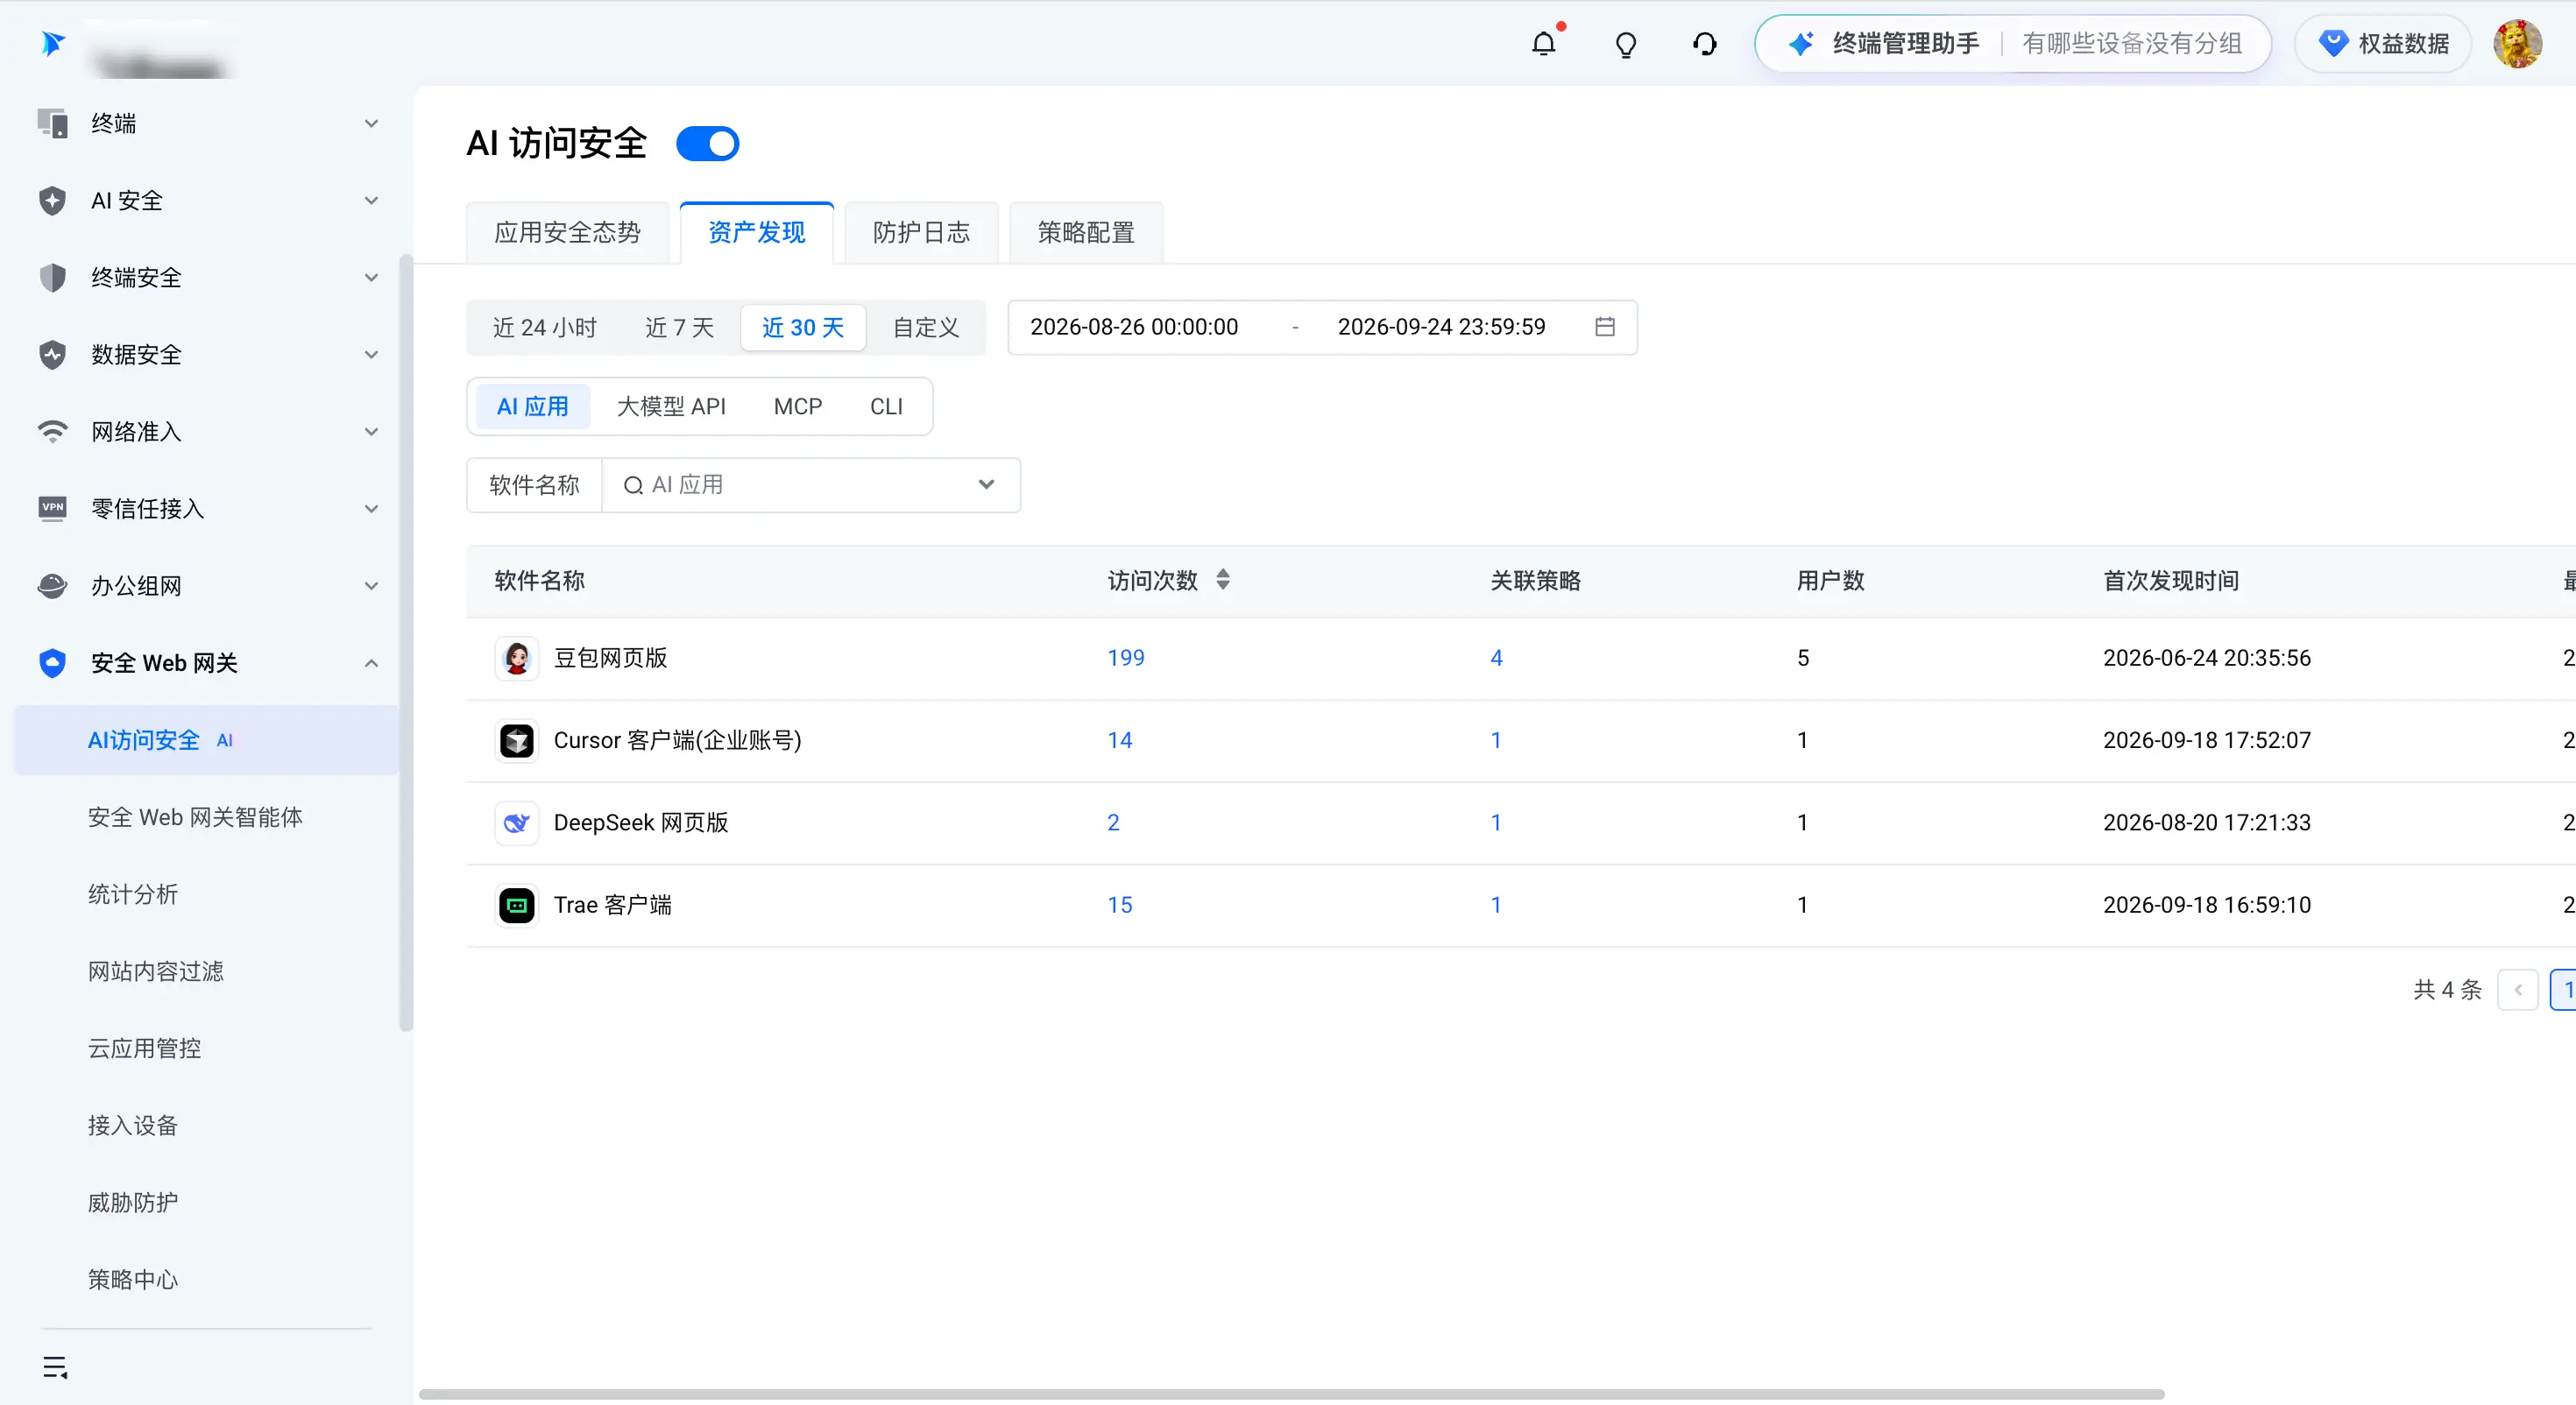This screenshot has height=1405, width=2576.
Task: Click the Cursor 客户端 app icon
Action: [x=517, y=741]
